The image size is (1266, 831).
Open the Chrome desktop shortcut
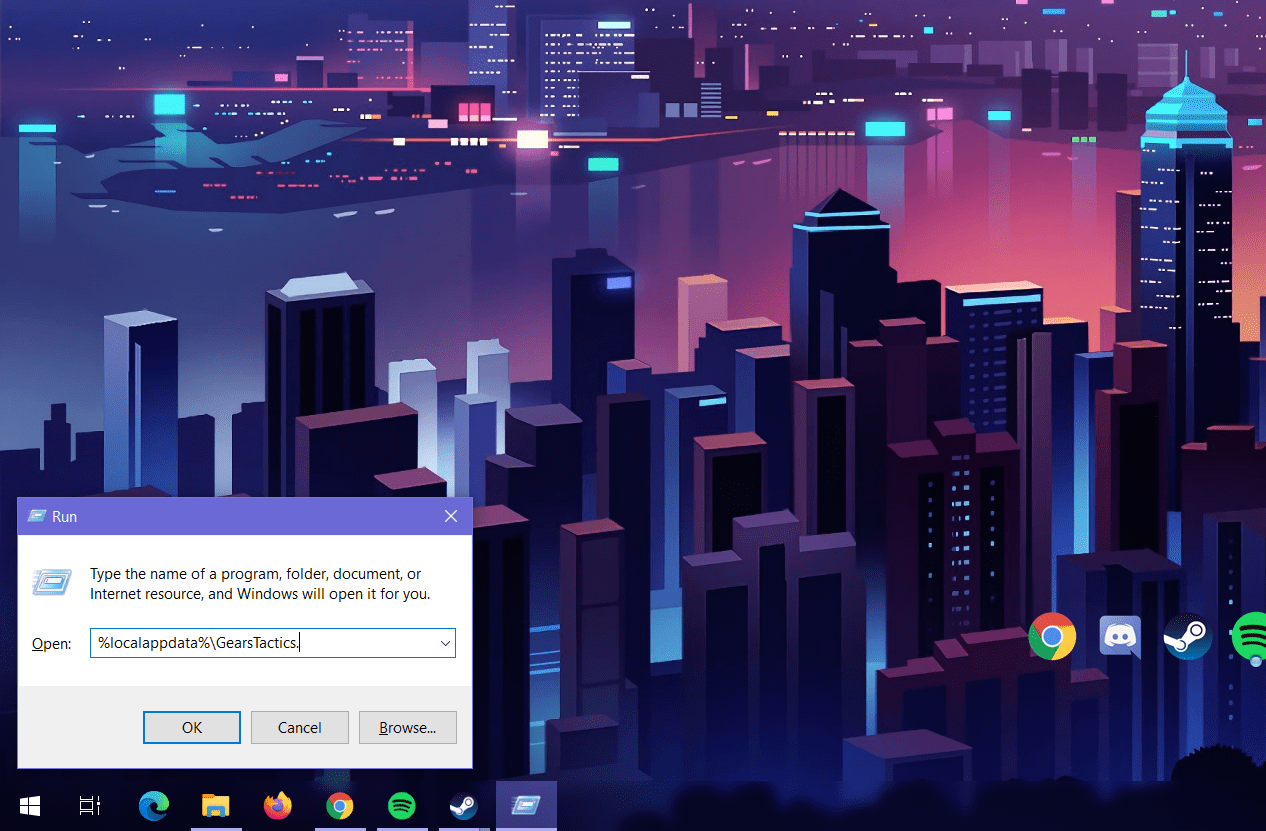click(x=1052, y=636)
